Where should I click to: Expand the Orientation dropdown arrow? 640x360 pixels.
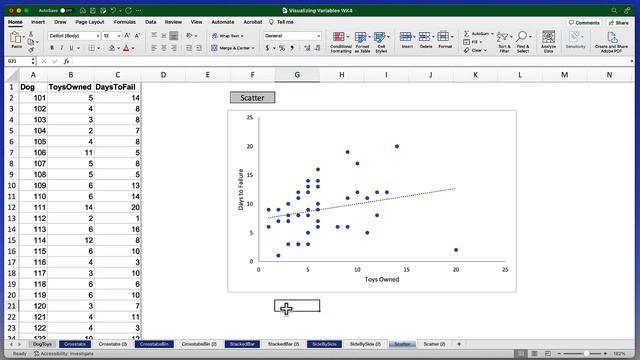pyautogui.click(x=196, y=36)
